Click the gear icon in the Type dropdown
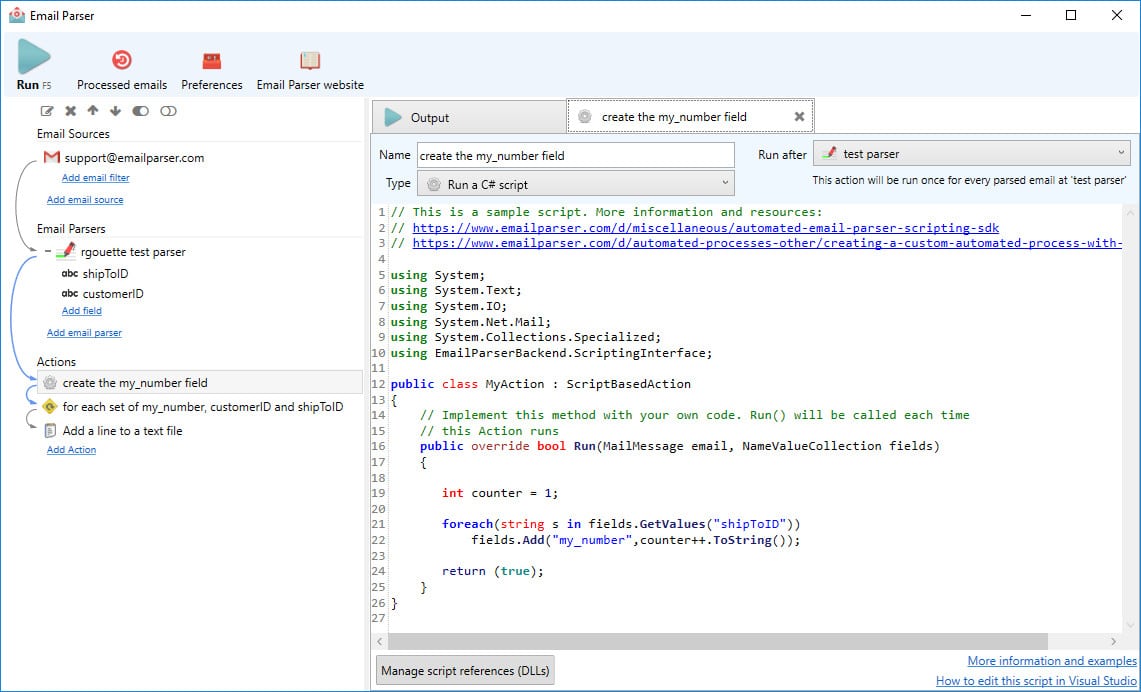1141x692 pixels. 434,184
